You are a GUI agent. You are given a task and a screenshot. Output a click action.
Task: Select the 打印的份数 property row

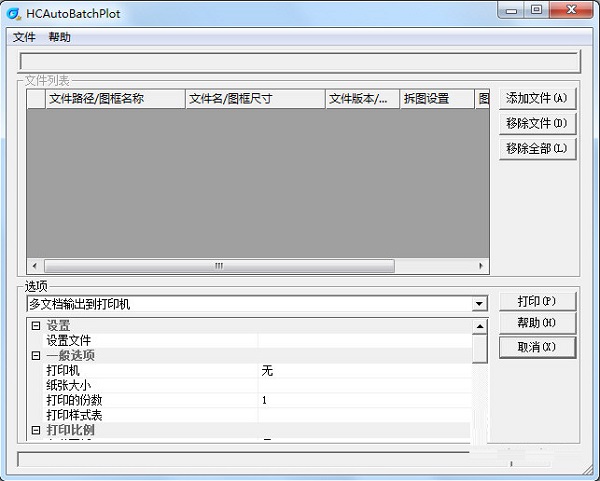coord(259,400)
